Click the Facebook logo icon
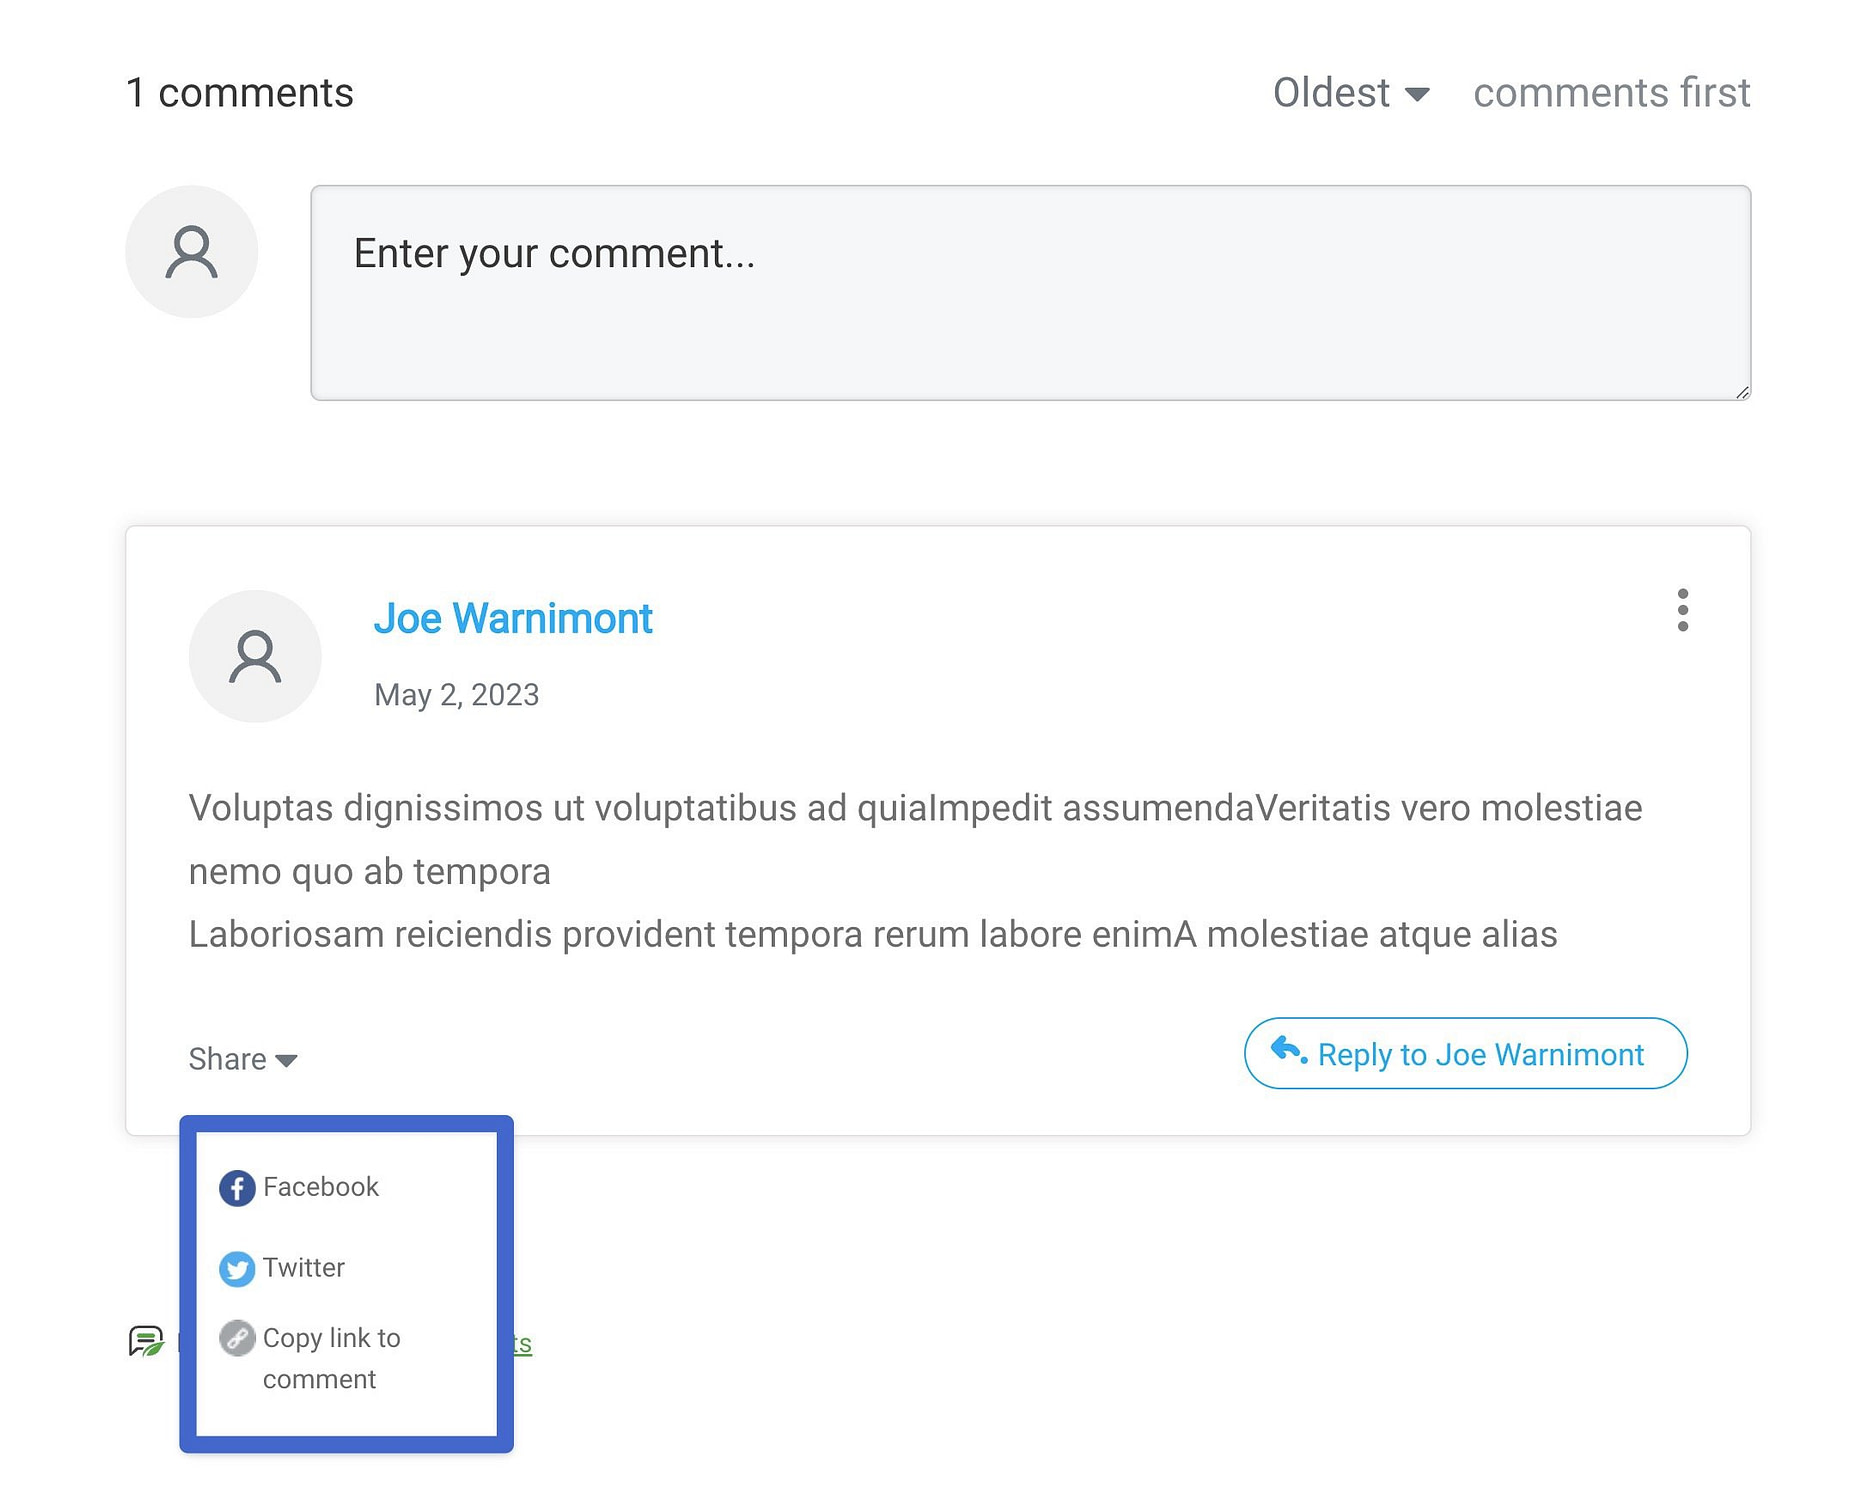The image size is (1856, 1500). tap(237, 1188)
